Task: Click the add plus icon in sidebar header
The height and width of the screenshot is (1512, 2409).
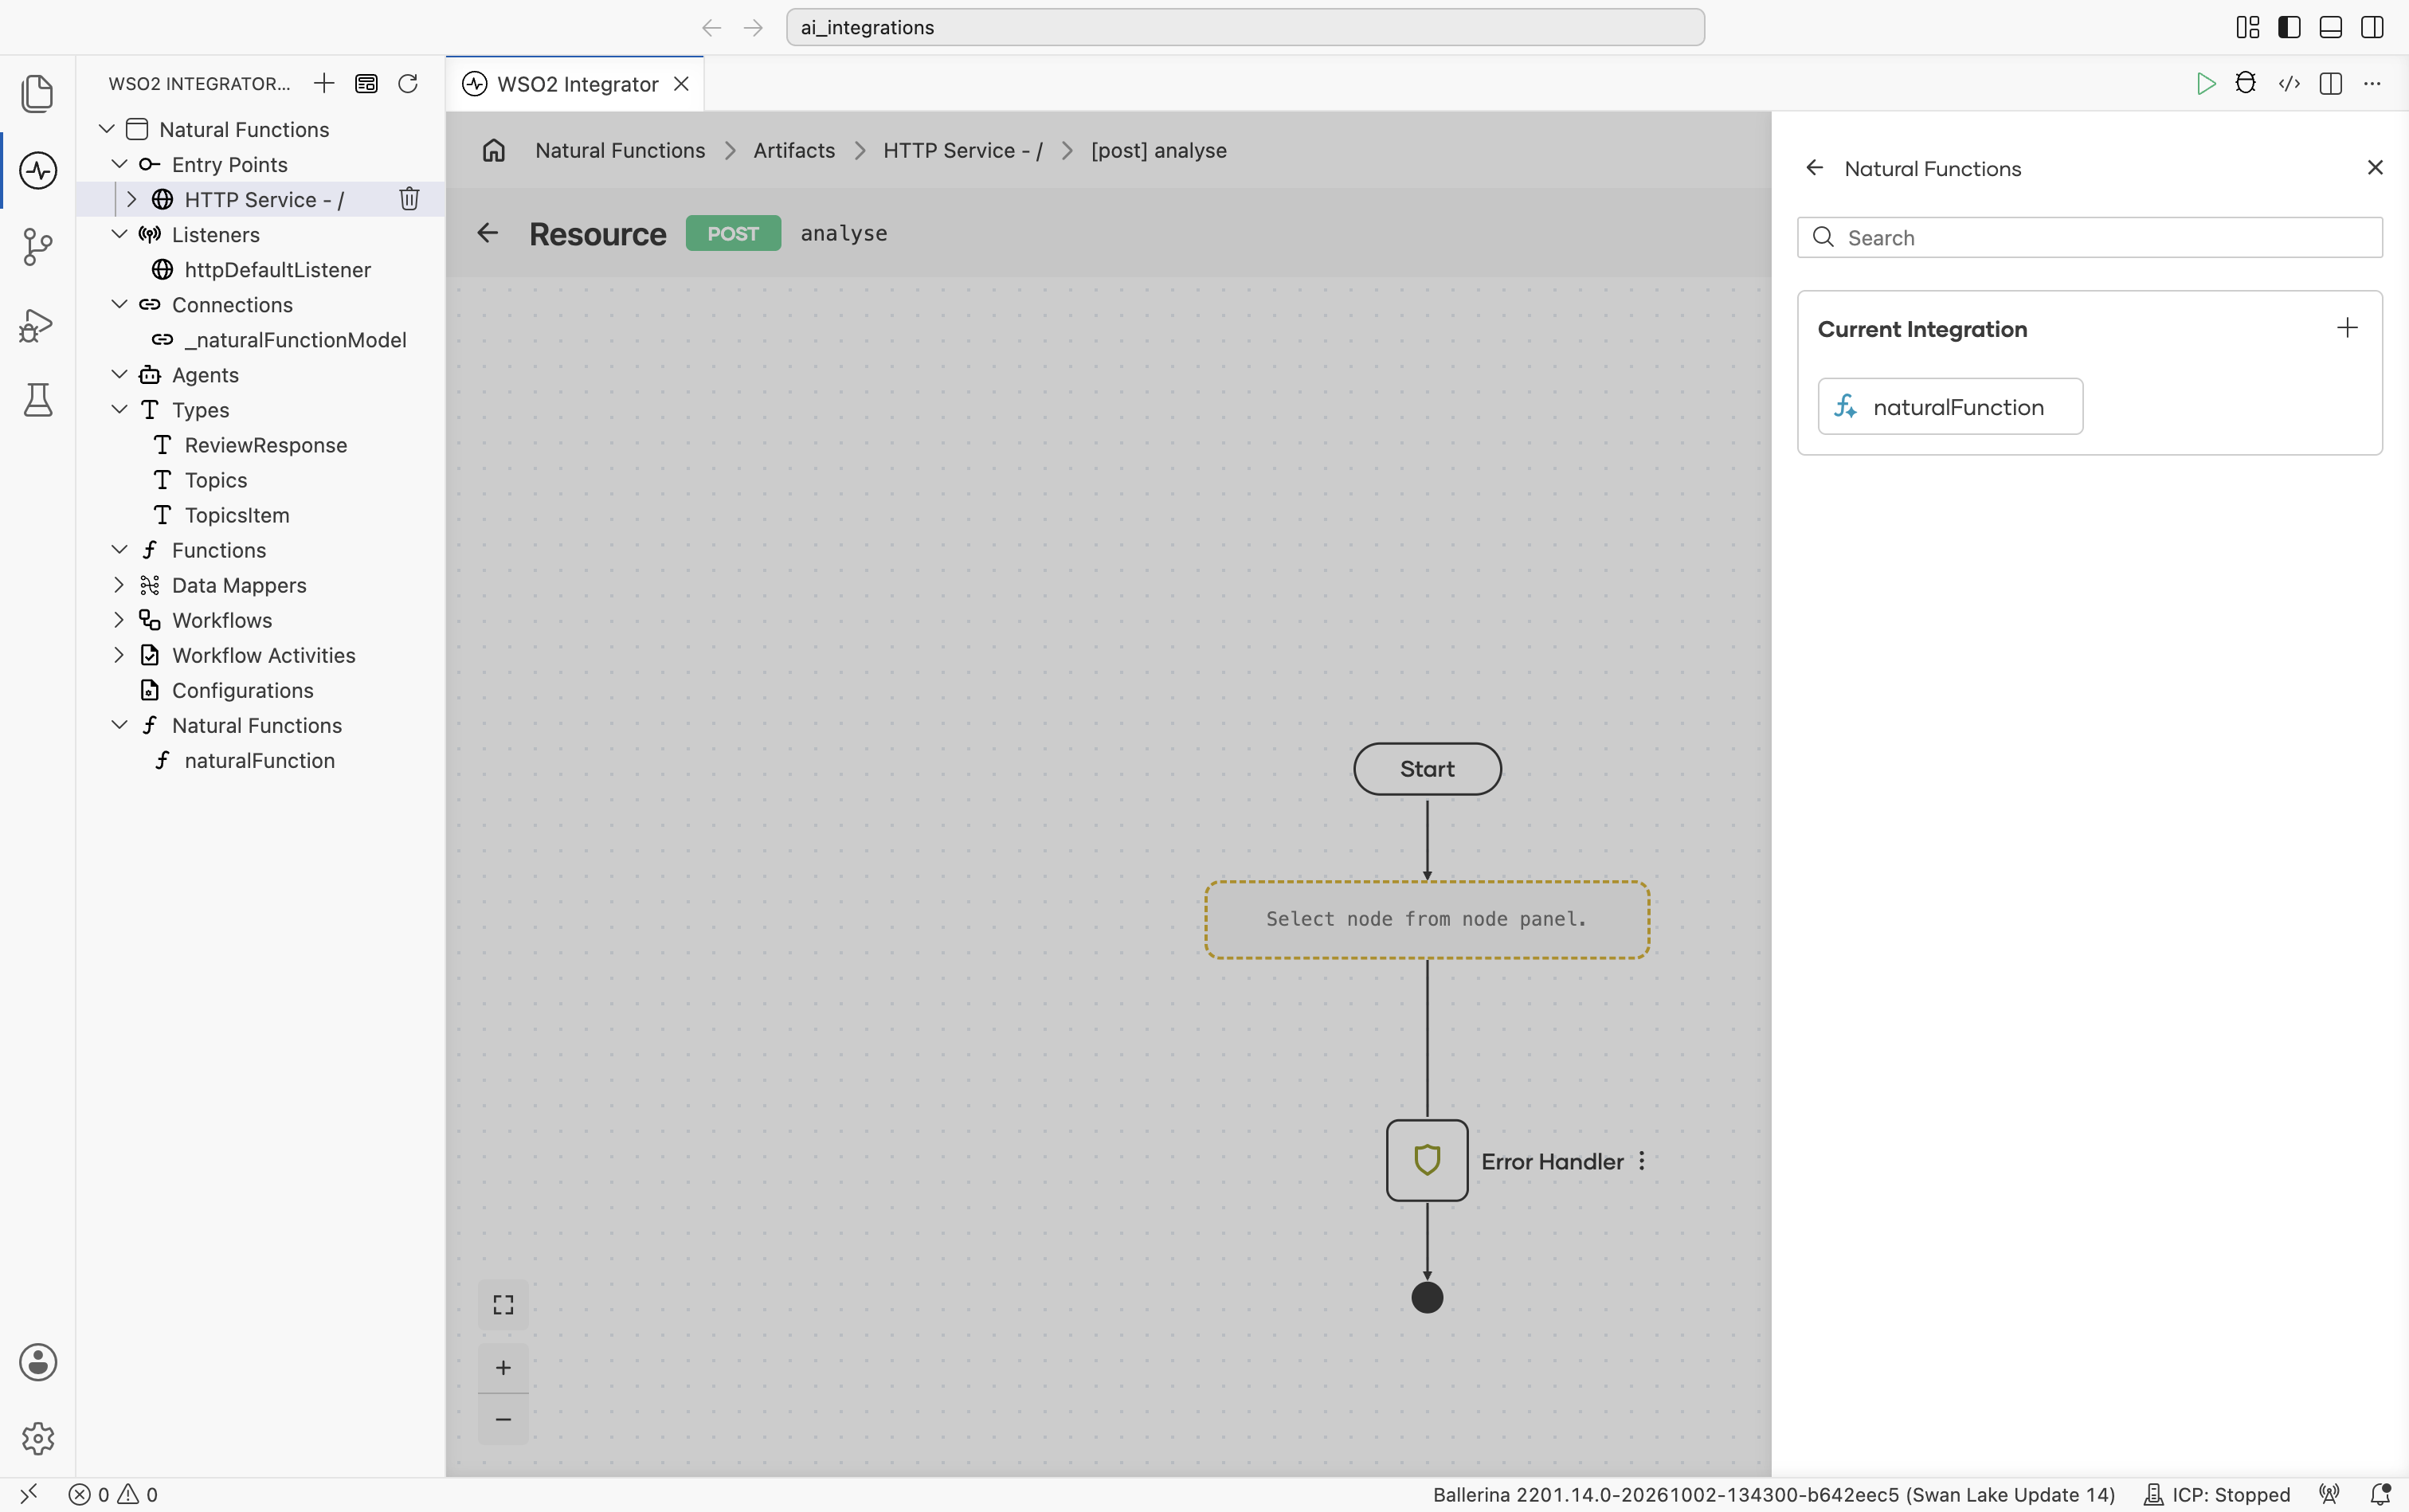Action: 323,83
